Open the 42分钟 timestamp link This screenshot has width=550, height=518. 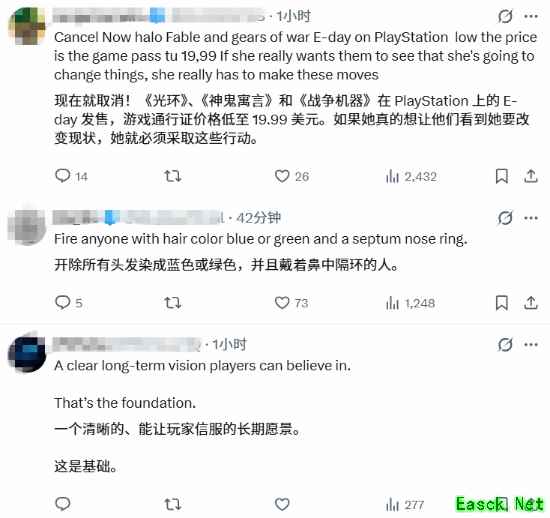258,218
